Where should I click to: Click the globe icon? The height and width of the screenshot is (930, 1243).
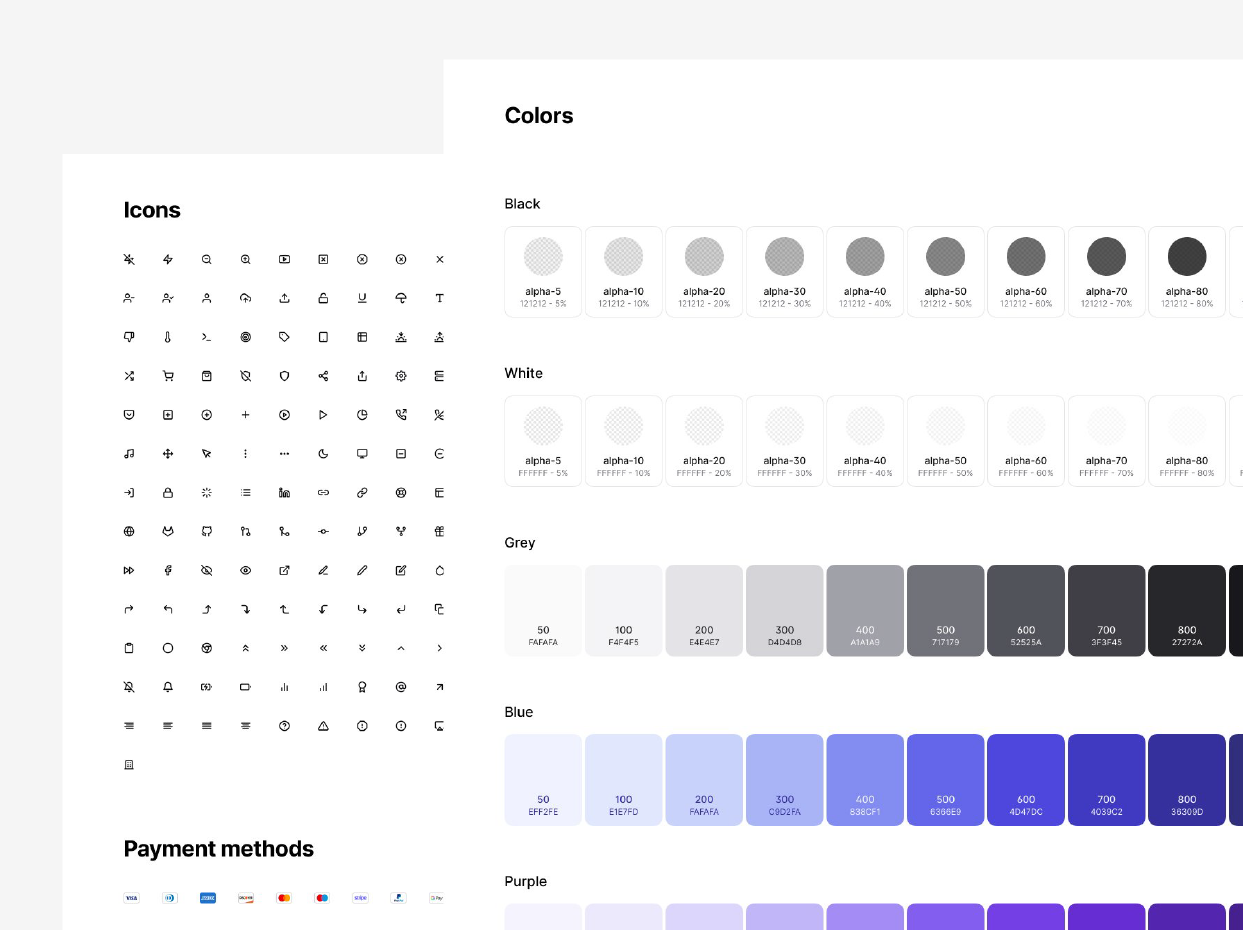pyautogui.click(x=129, y=531)
